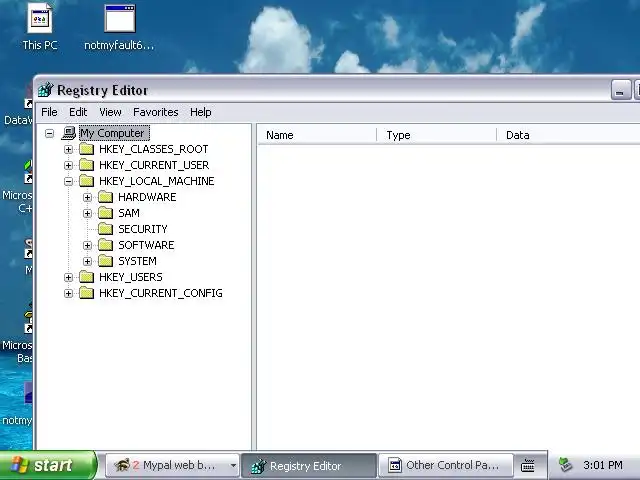
Task: Select HKEY_CURRENT_CONFIG label in tree
Action: pyautogui.click(x=161, y=293)
